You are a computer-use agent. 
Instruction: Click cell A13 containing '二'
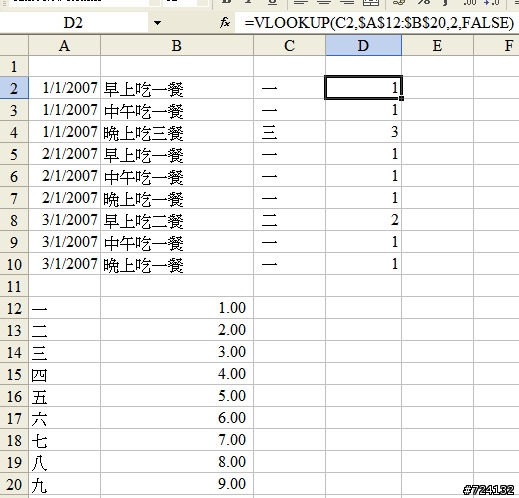tap(64, 330)
